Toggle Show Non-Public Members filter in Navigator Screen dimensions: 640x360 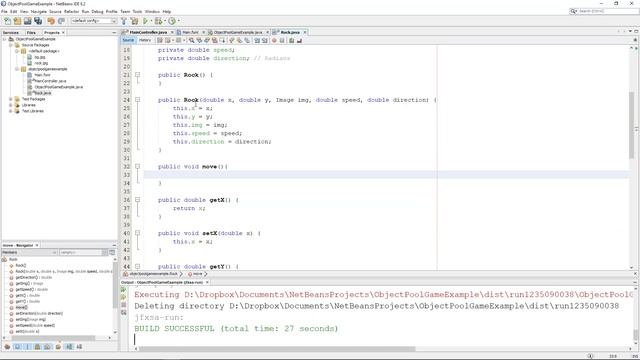pyautogui.click(x=37, y=347)
